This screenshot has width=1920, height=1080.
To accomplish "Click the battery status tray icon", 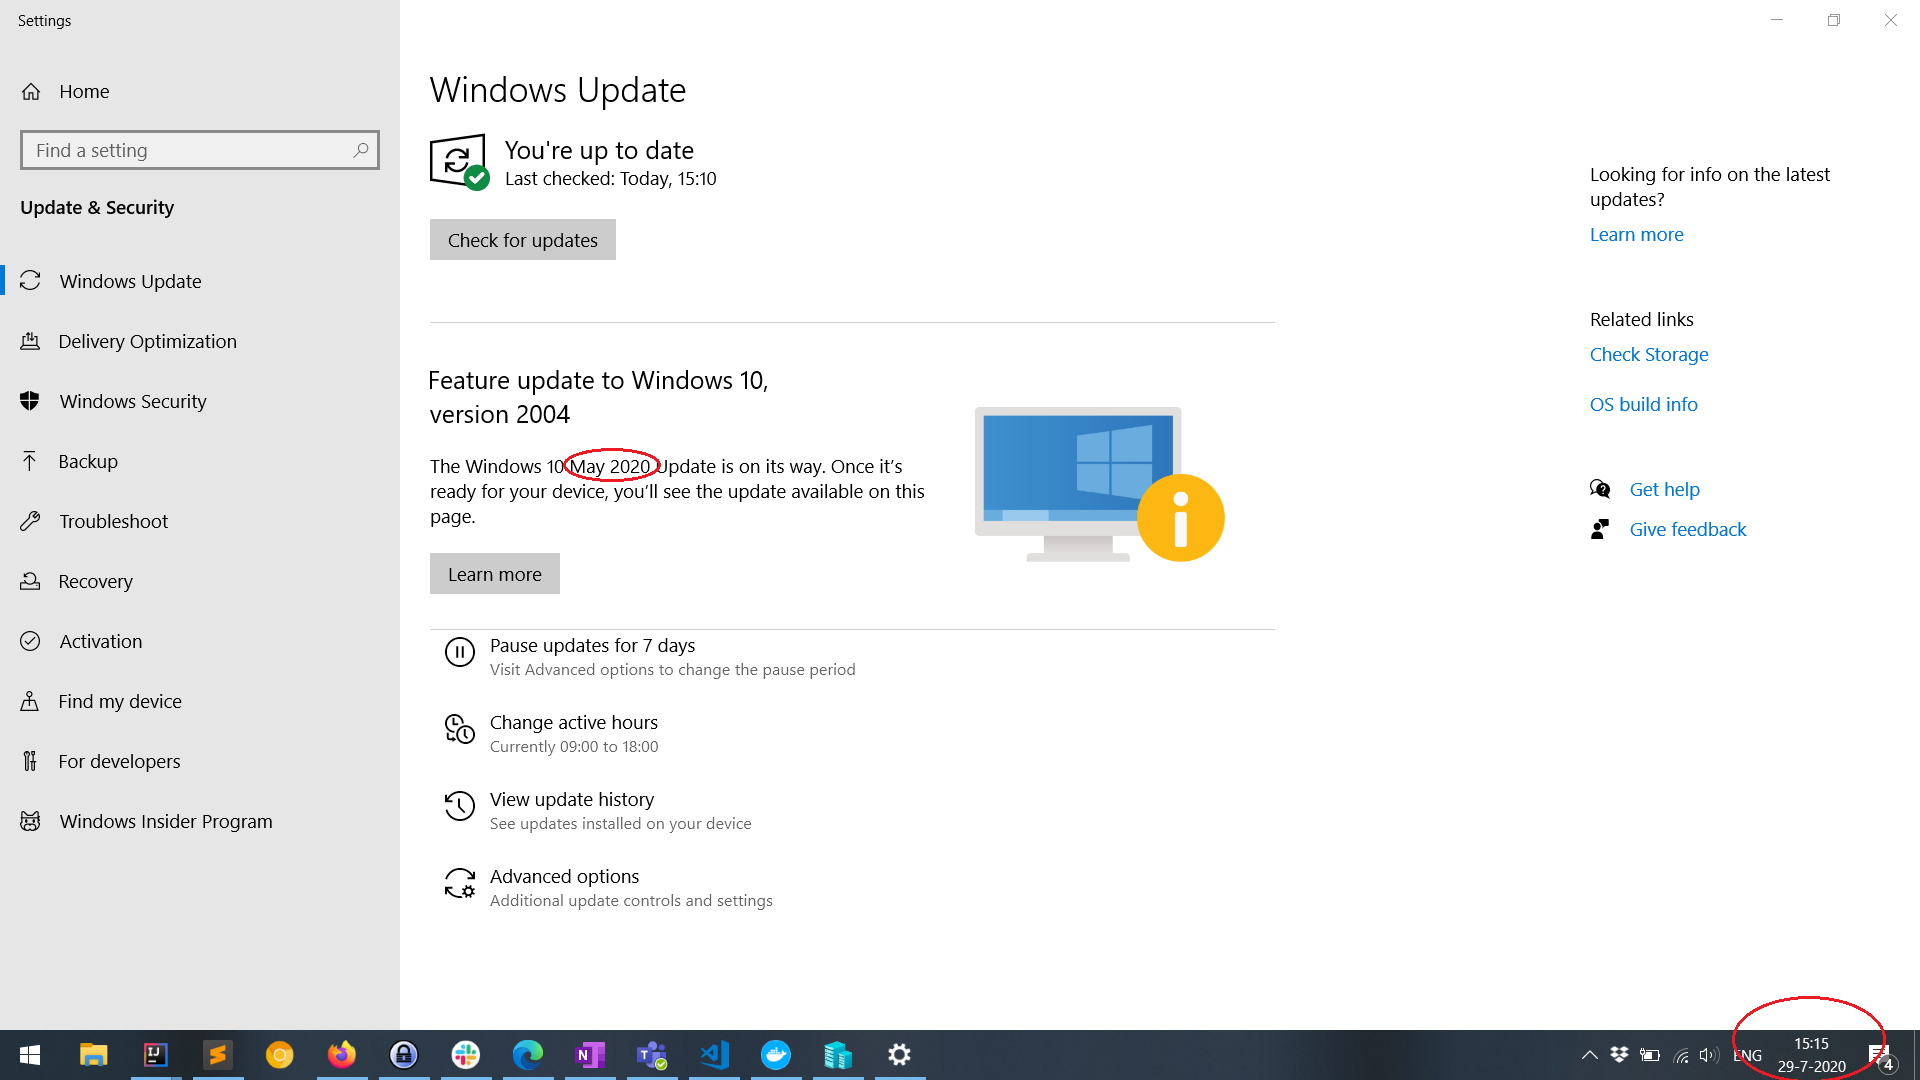I will (x=1650, y=1055).
